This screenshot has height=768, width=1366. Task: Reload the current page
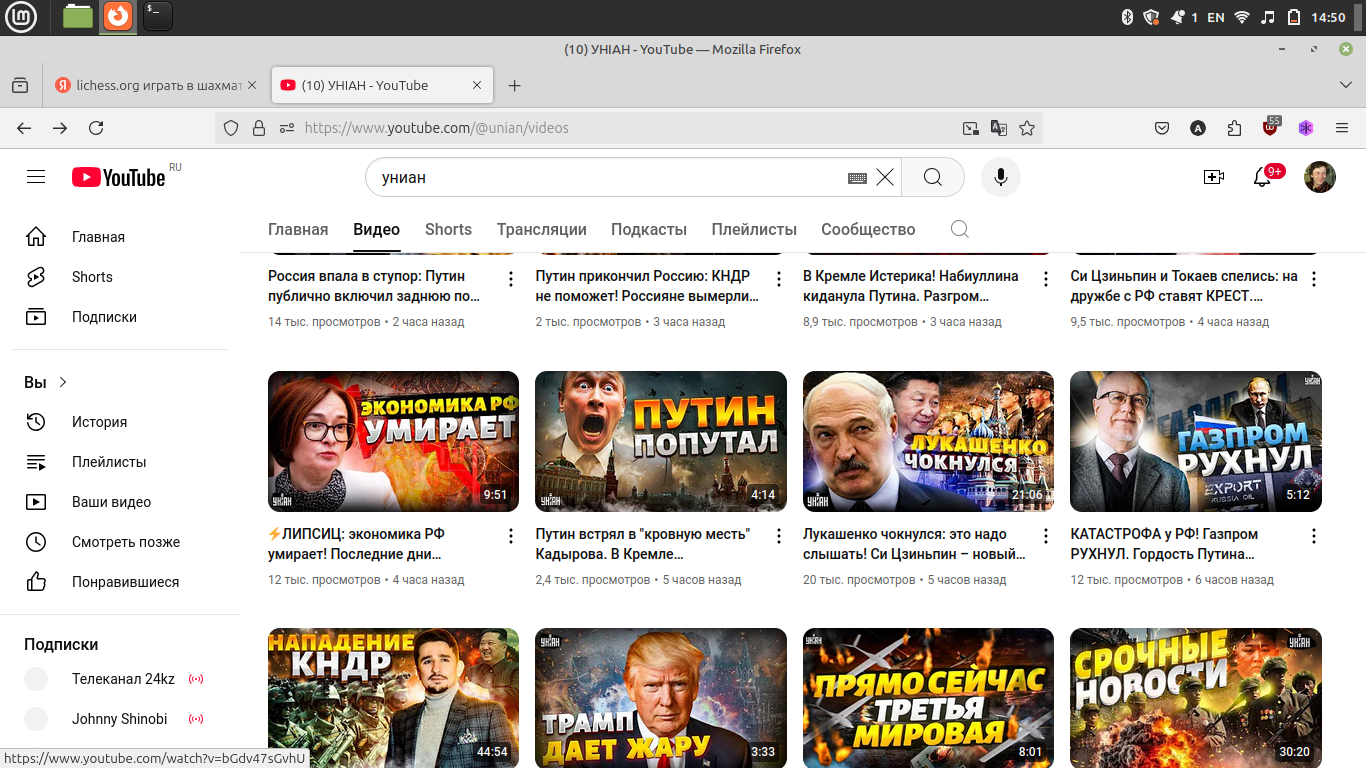click(96, 128)
